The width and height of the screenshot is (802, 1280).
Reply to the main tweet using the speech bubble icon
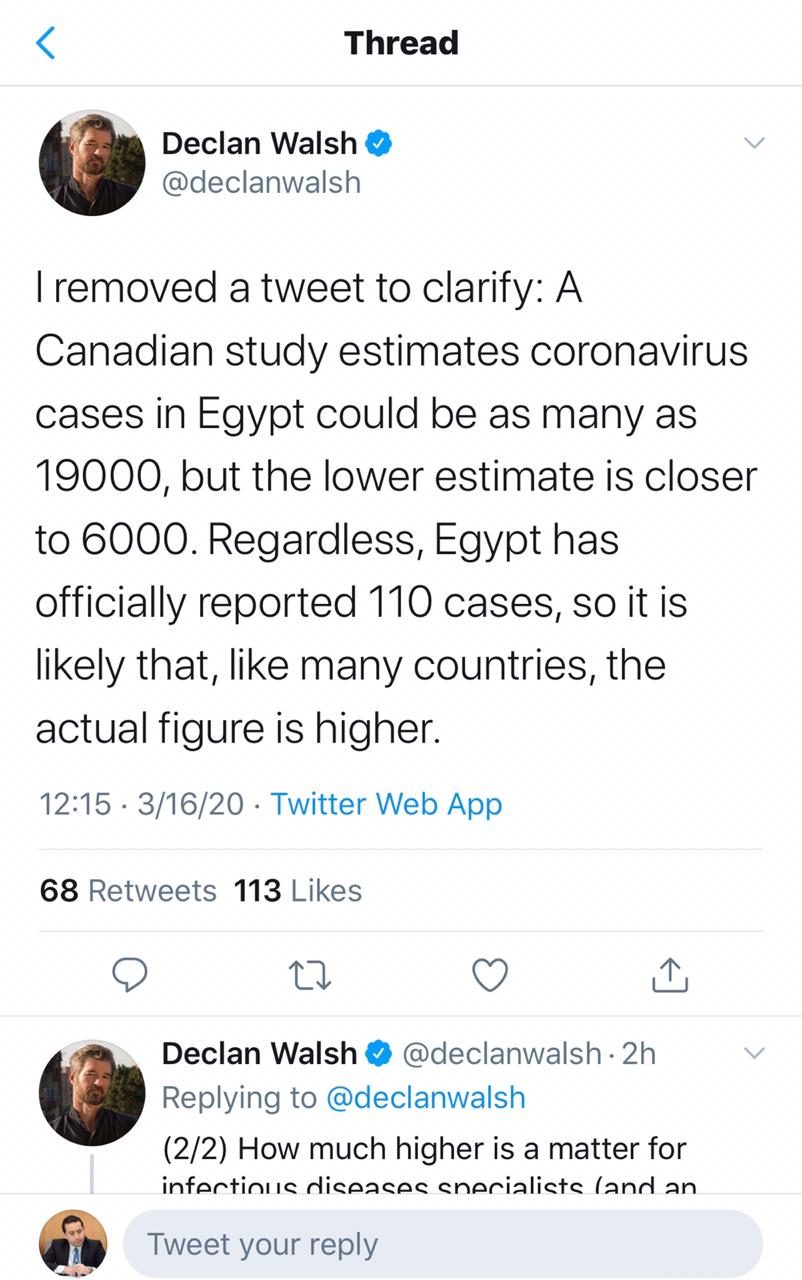point(130,974)
